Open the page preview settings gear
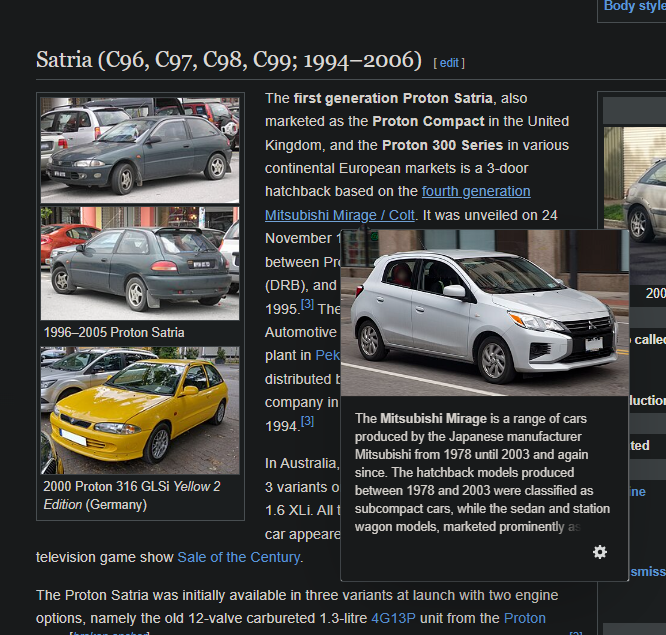This screenshot has height=635, width=666. click(600, 552)
